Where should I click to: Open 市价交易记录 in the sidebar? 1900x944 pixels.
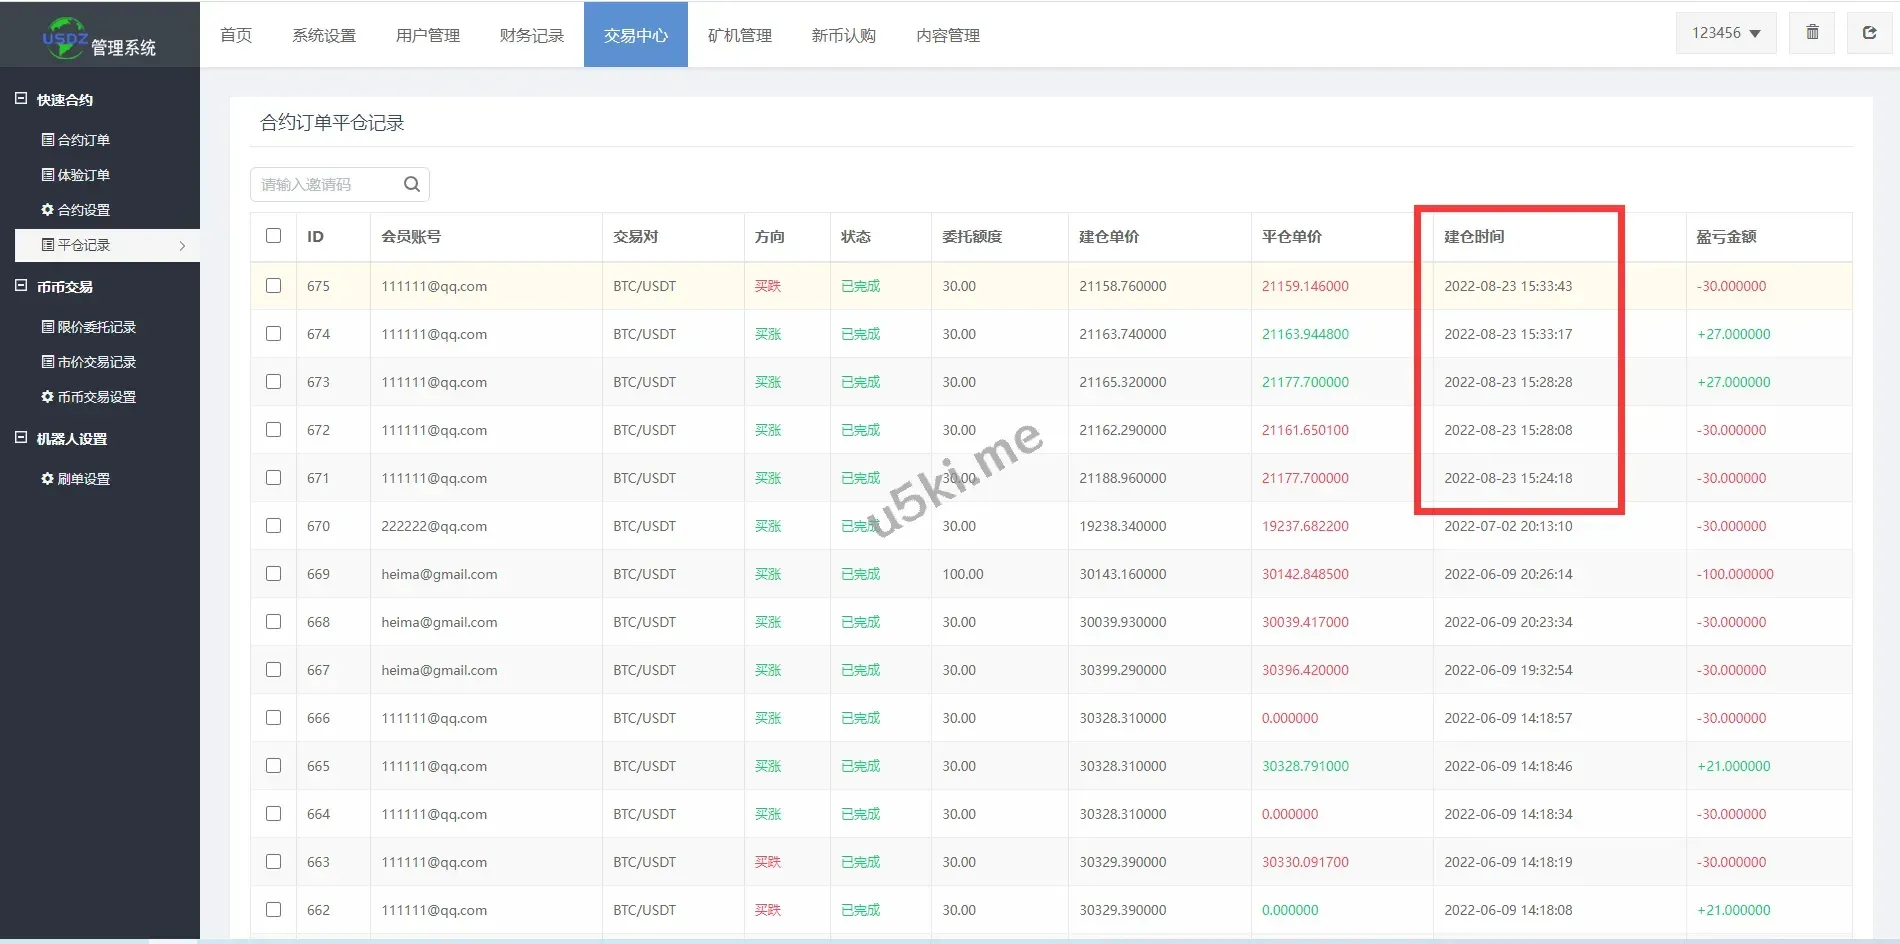click(x=96, y=362)
